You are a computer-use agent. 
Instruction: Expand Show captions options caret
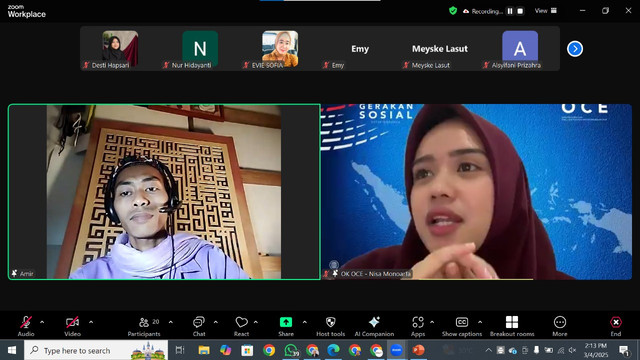[480, 322]
